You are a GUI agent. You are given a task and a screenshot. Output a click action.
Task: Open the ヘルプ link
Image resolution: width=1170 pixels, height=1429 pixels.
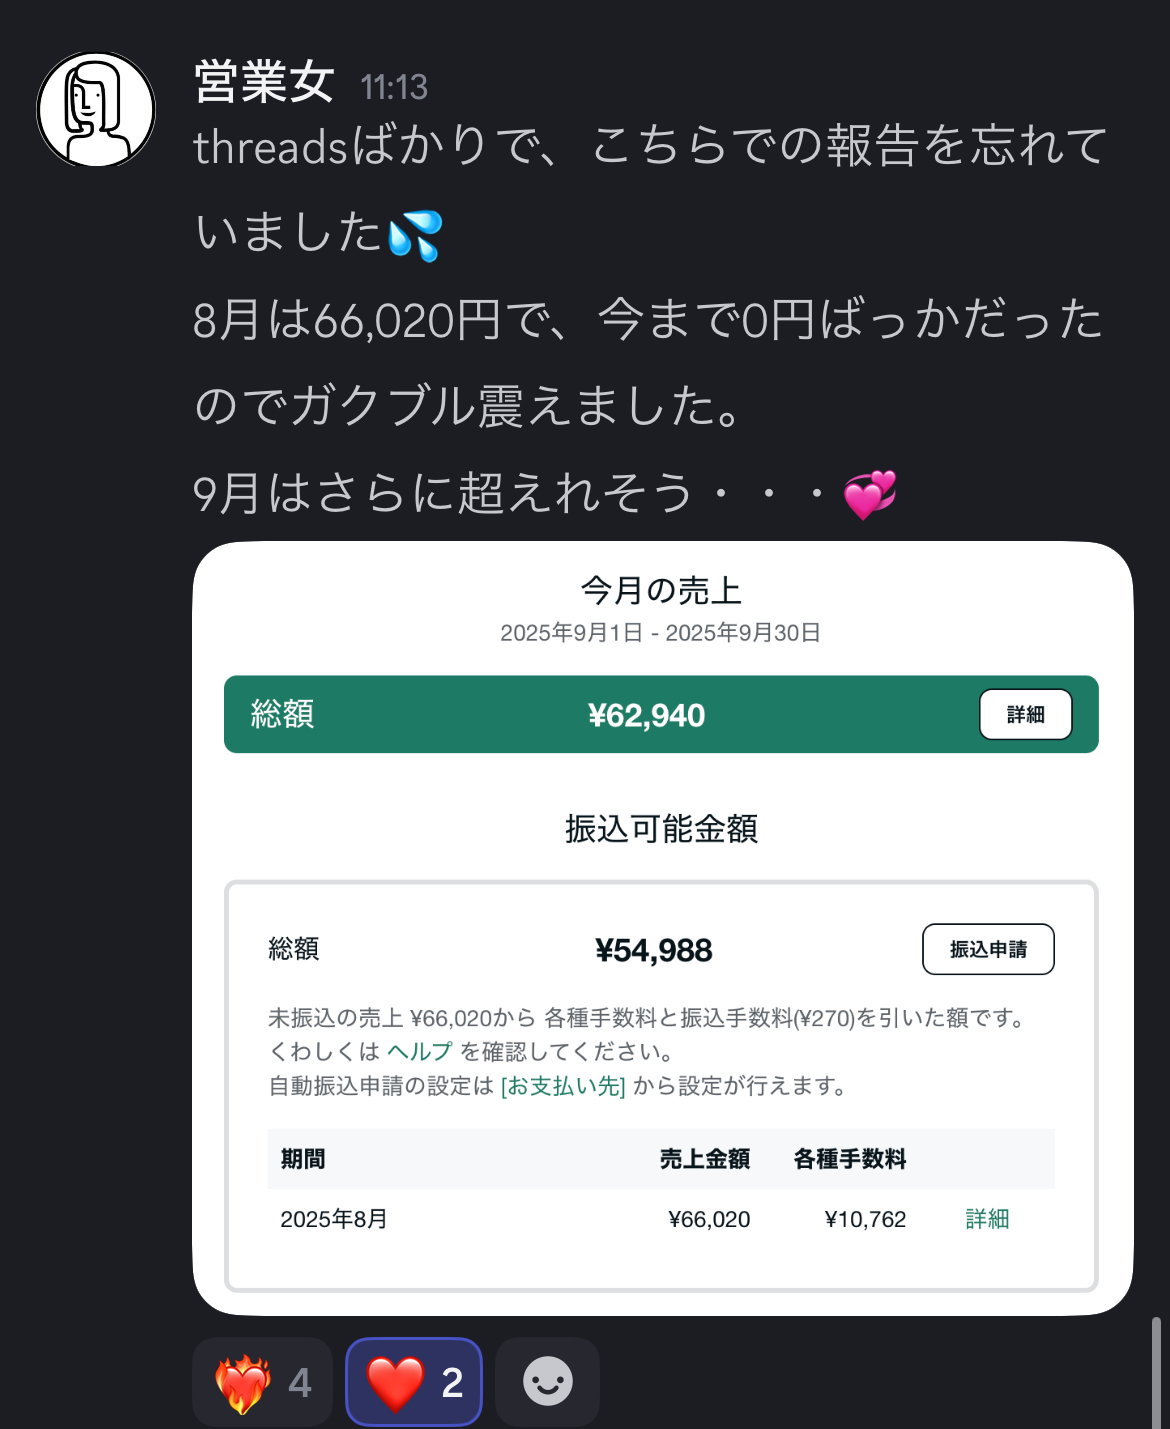pos(419,1051)
